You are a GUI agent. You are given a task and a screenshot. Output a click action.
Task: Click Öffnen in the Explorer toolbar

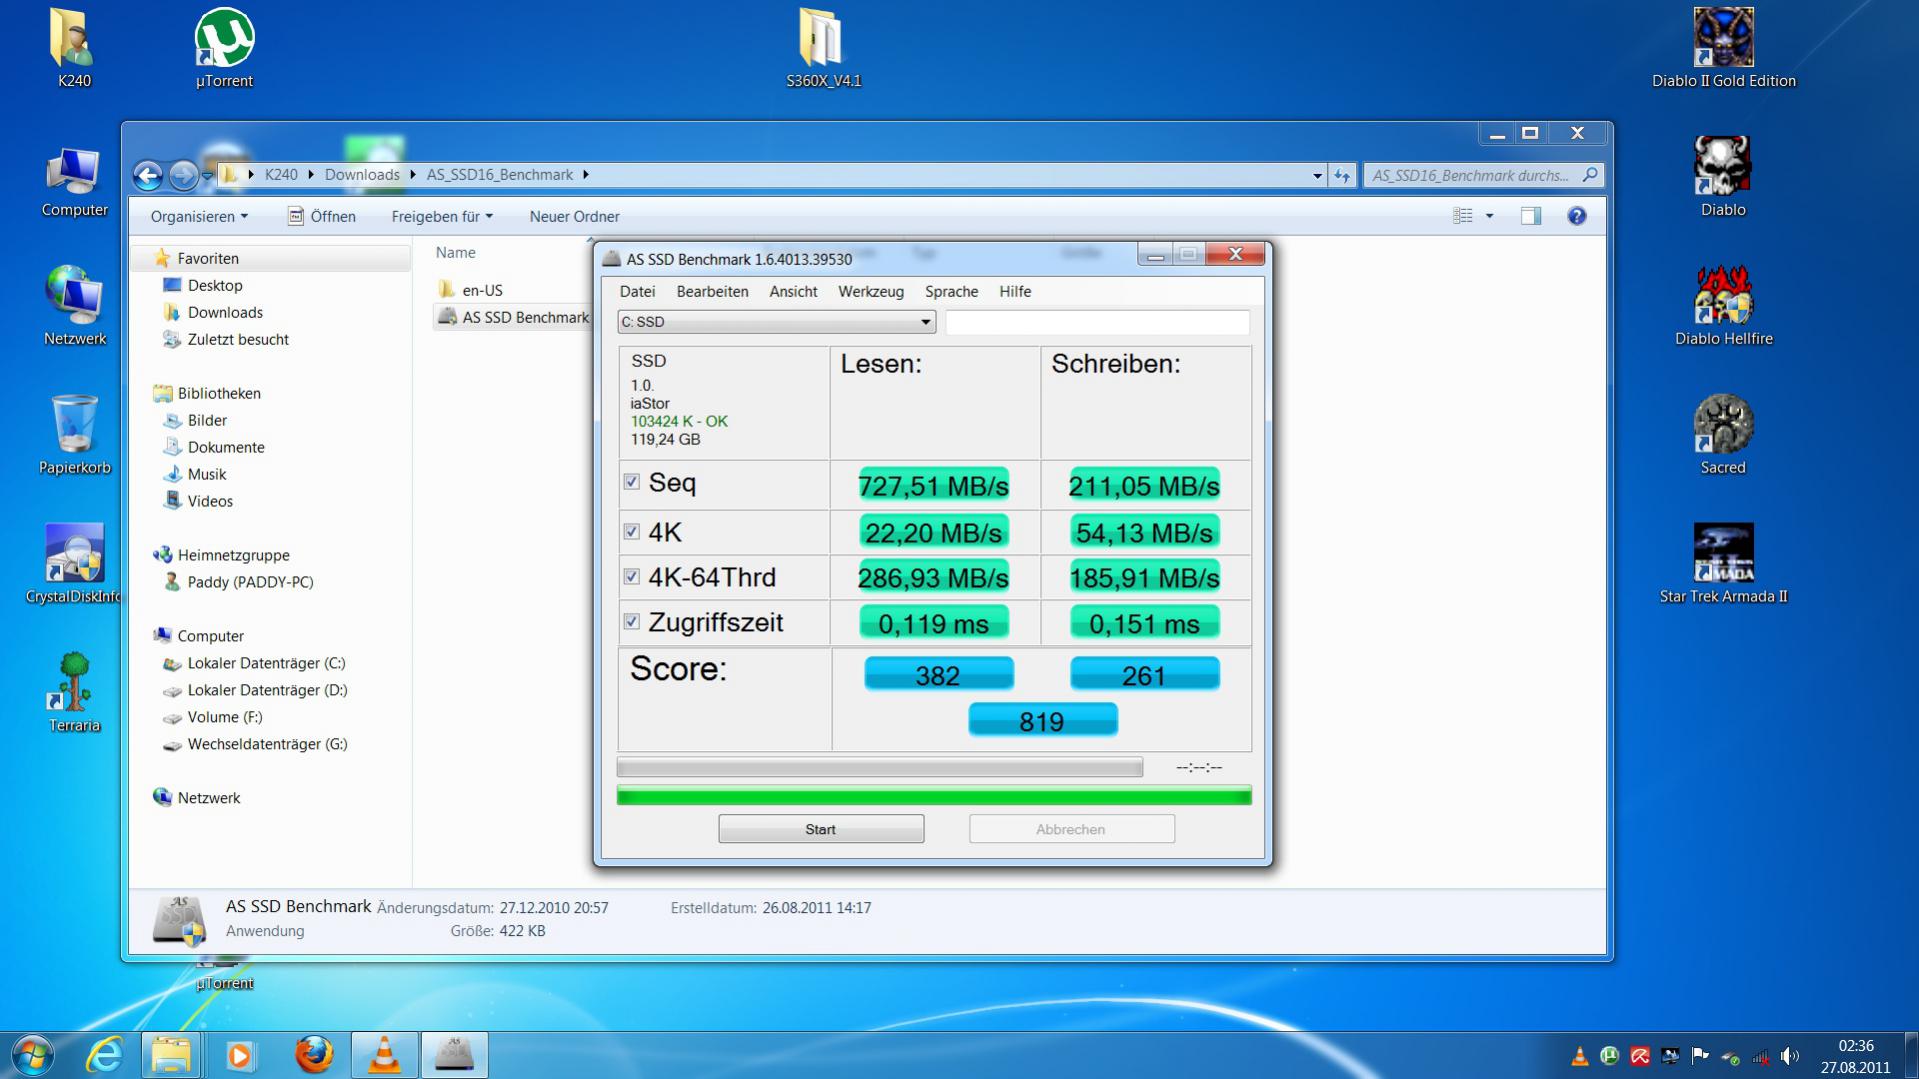[x=322, y=216]
